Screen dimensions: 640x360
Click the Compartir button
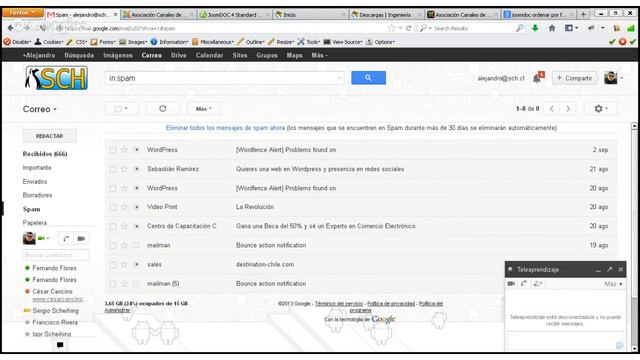pyautogui.click(x=574, y=78)
